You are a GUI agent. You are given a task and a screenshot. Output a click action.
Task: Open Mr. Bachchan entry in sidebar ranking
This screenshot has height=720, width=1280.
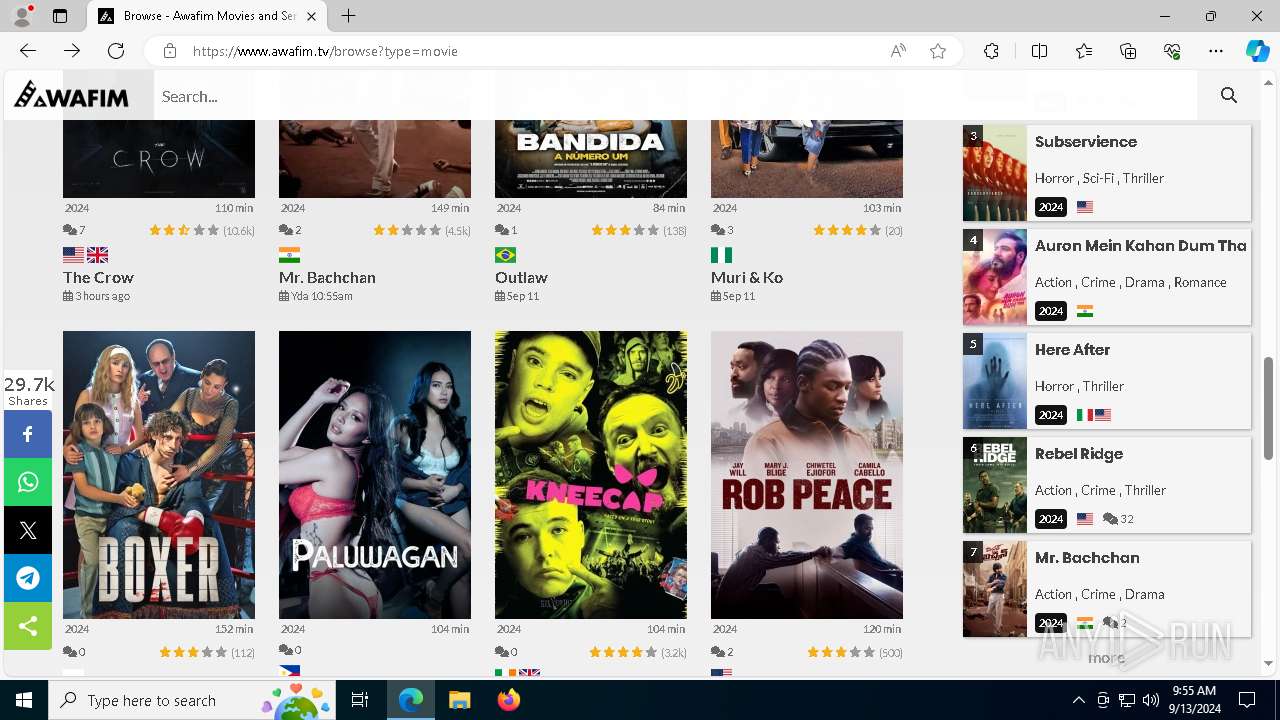click(x=1087, y=558)
